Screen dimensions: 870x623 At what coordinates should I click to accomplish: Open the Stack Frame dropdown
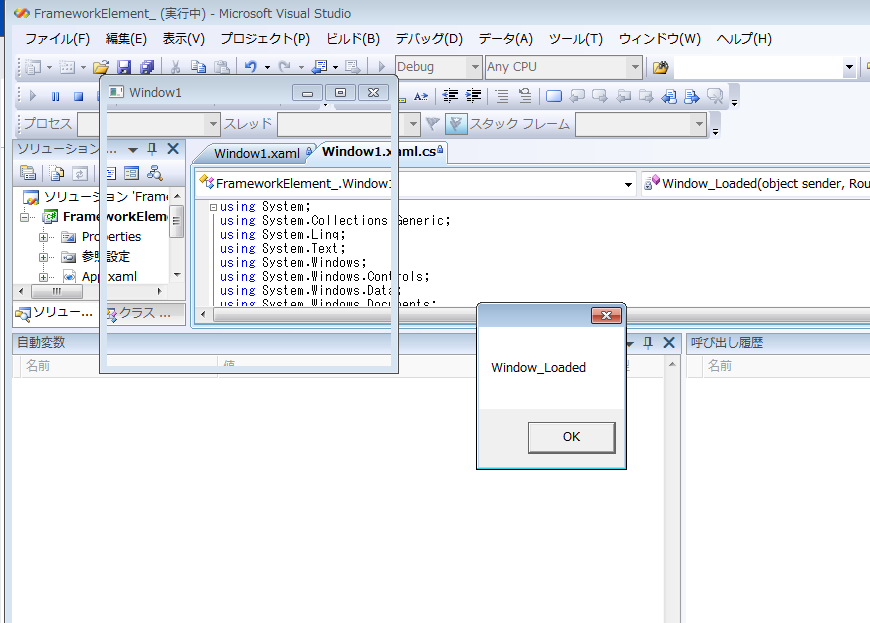[x=699, y=124]
